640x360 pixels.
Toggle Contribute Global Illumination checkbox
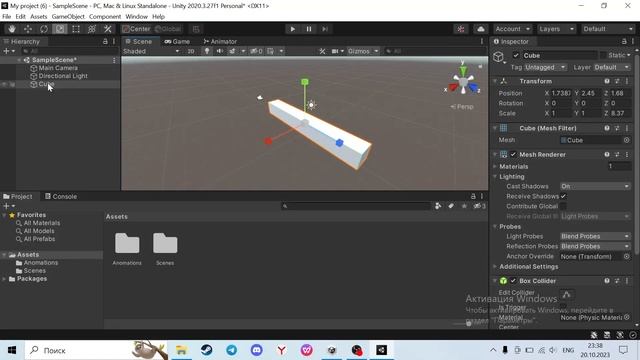click(563, 206)
